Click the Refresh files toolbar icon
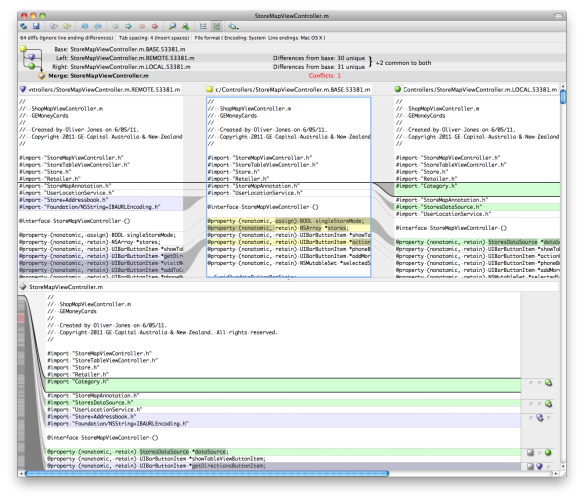584x501 pixels. 24,26
